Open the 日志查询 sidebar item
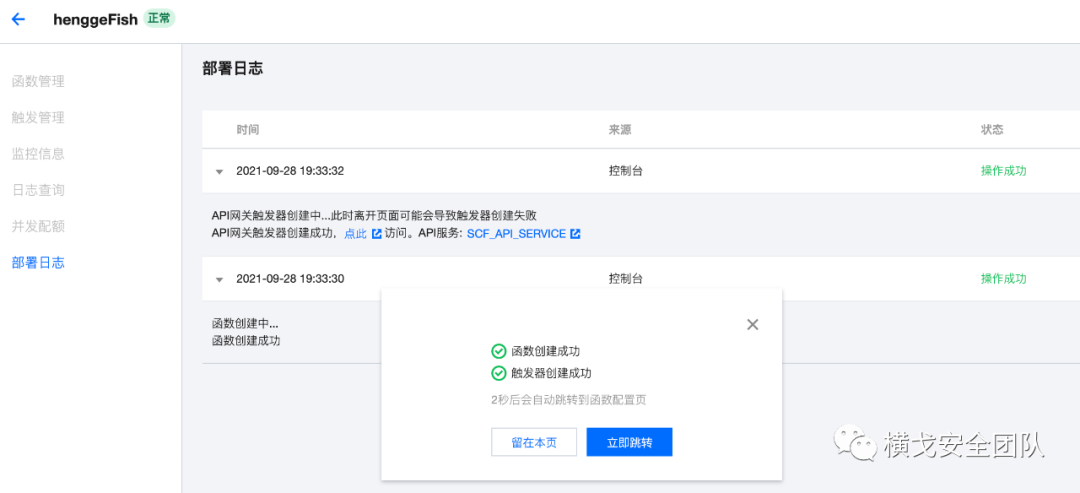The height and width of the screenshot is (493, 1080). (x=38, y=189)
